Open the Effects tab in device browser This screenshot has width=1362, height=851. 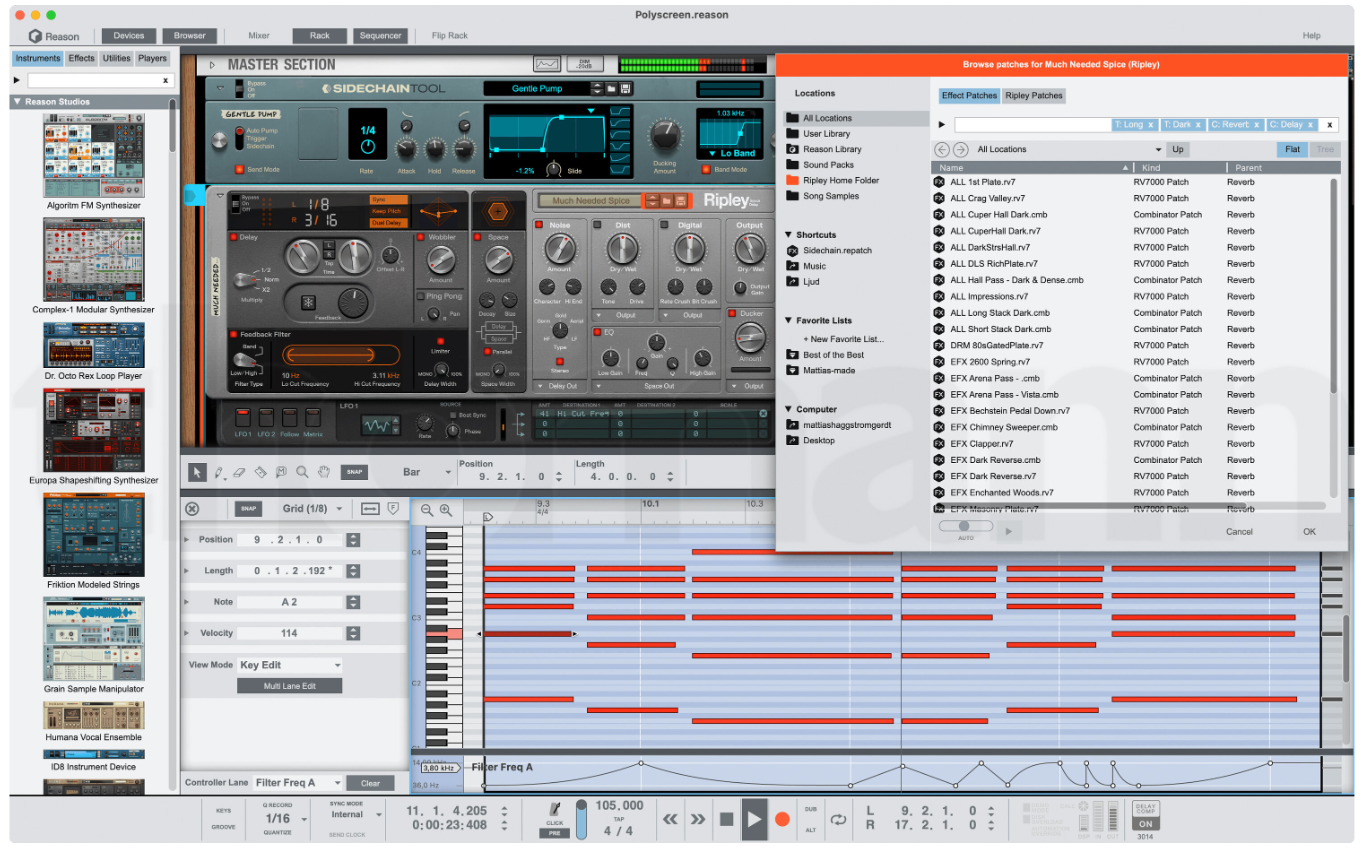point(81,58)
